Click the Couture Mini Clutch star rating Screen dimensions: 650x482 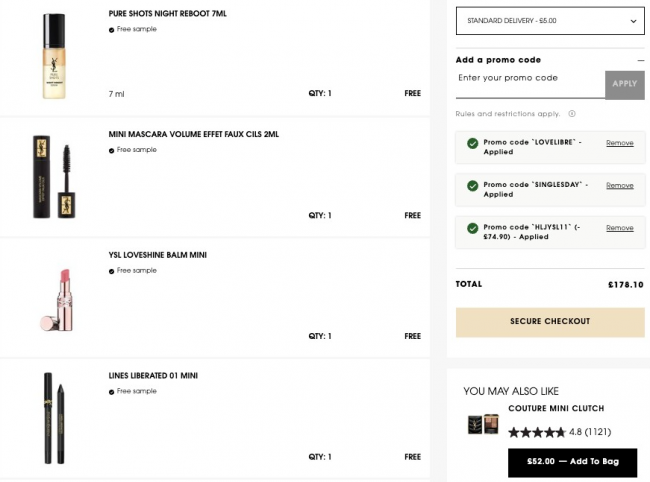click(537, 432)
